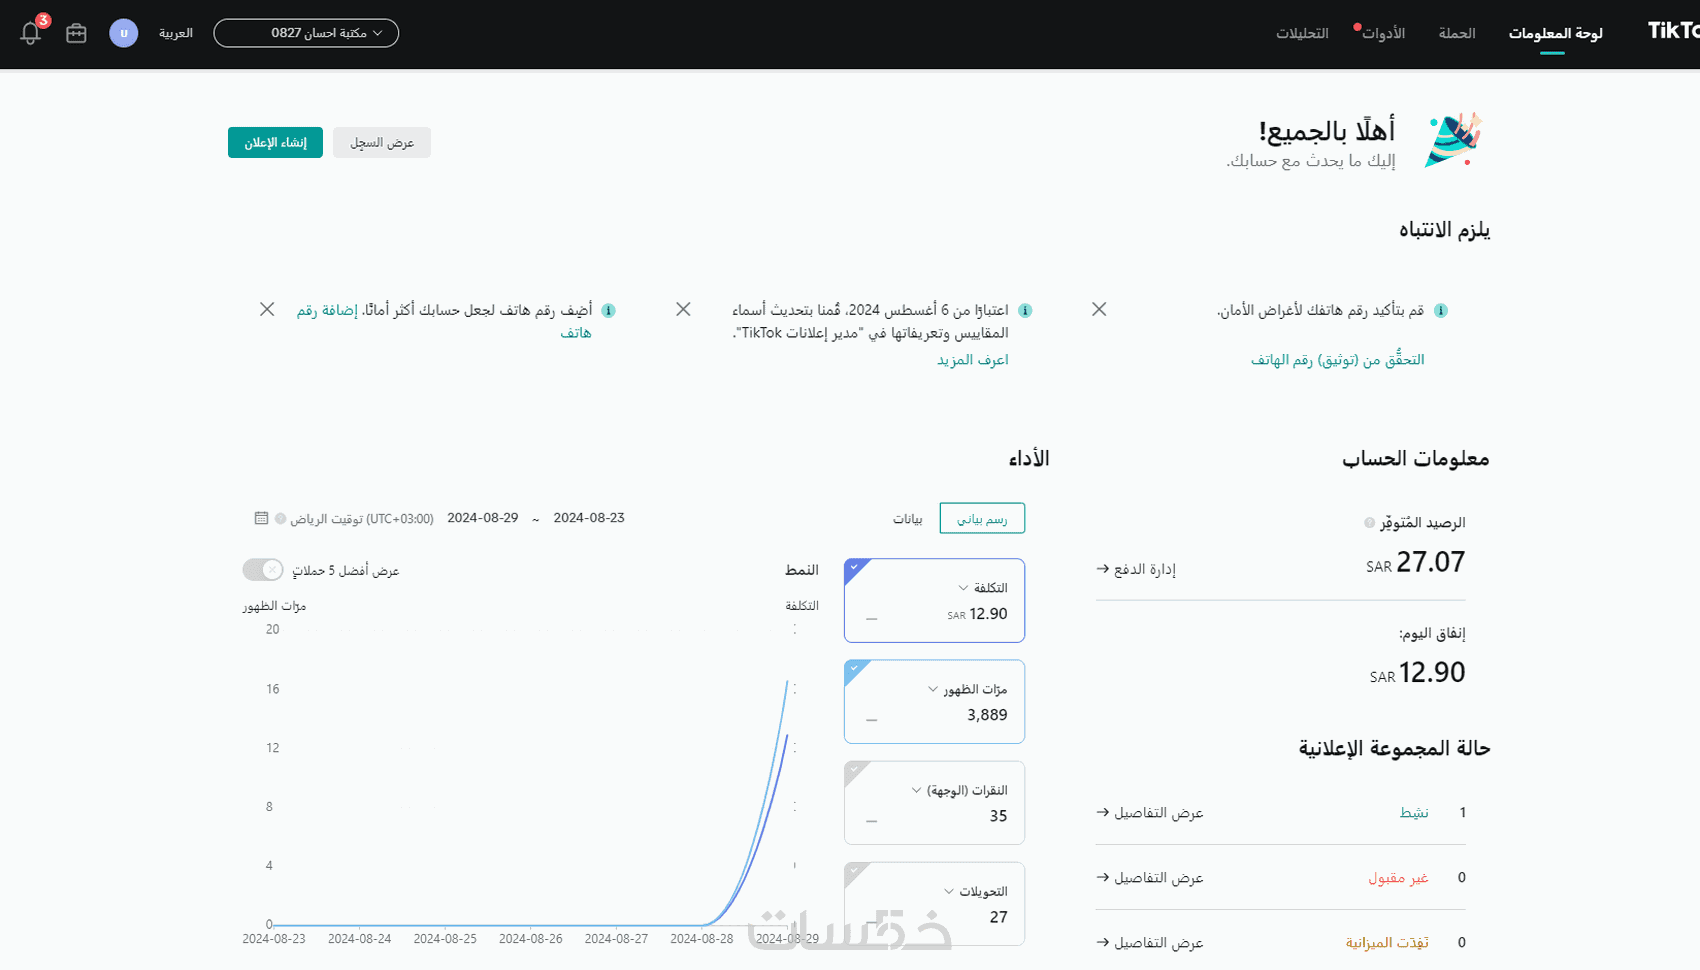Click the نشط status label

1414,813
